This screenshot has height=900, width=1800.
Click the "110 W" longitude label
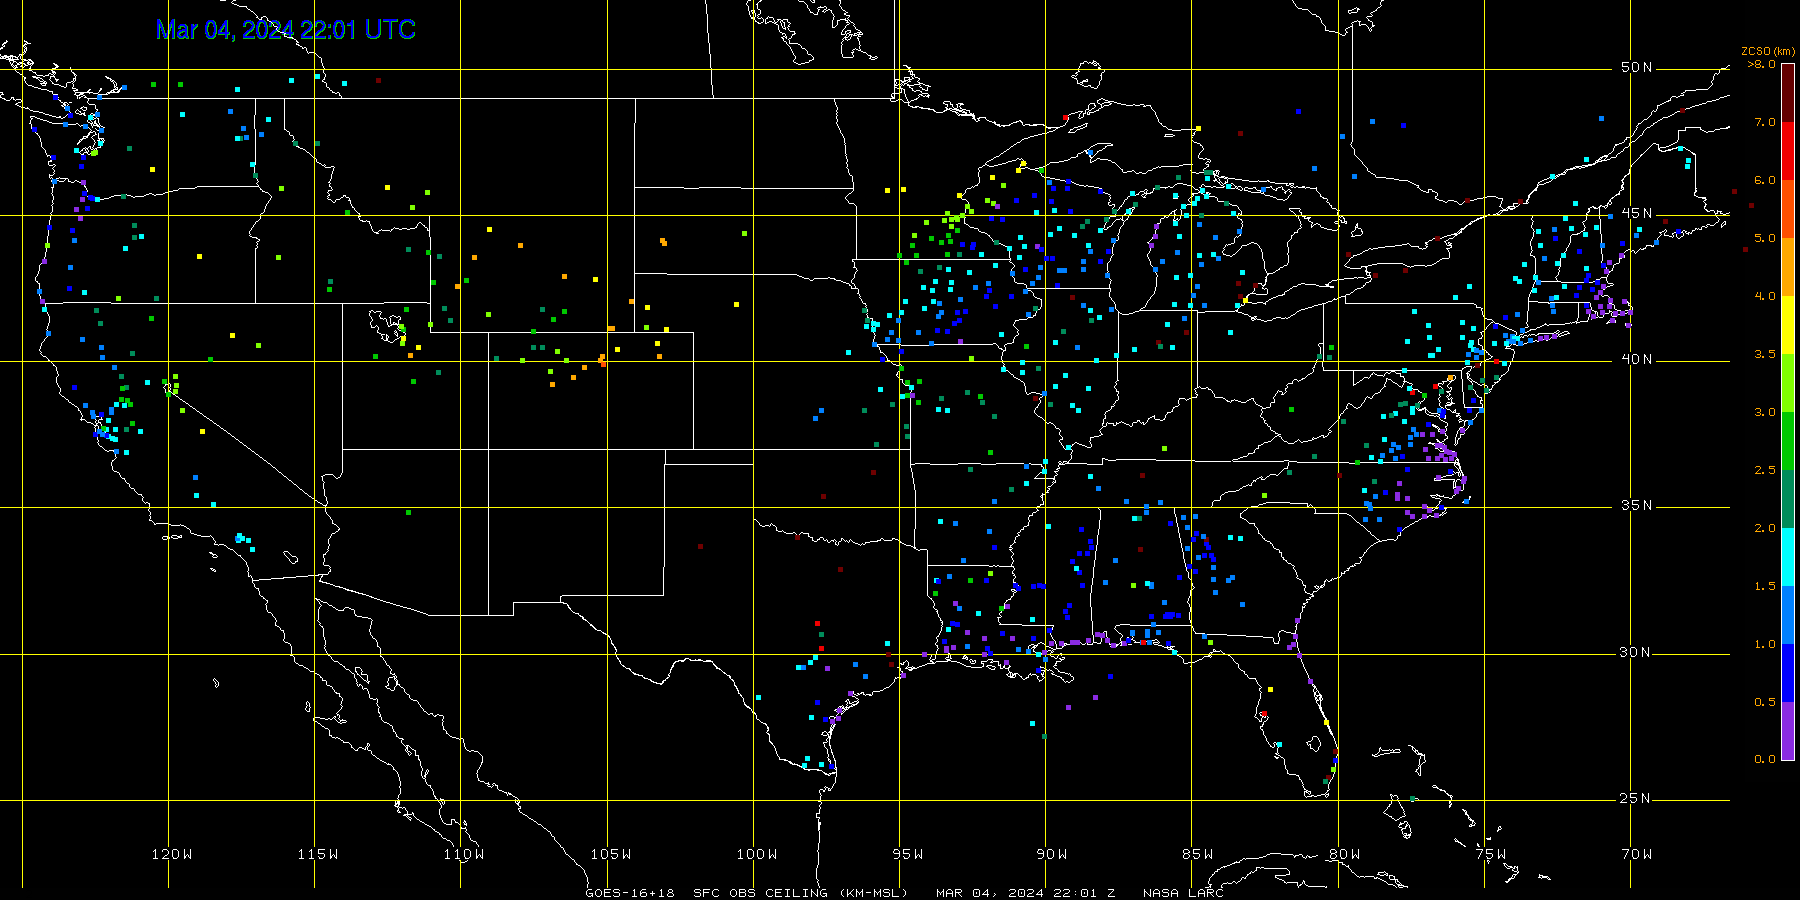coord(464,854)
